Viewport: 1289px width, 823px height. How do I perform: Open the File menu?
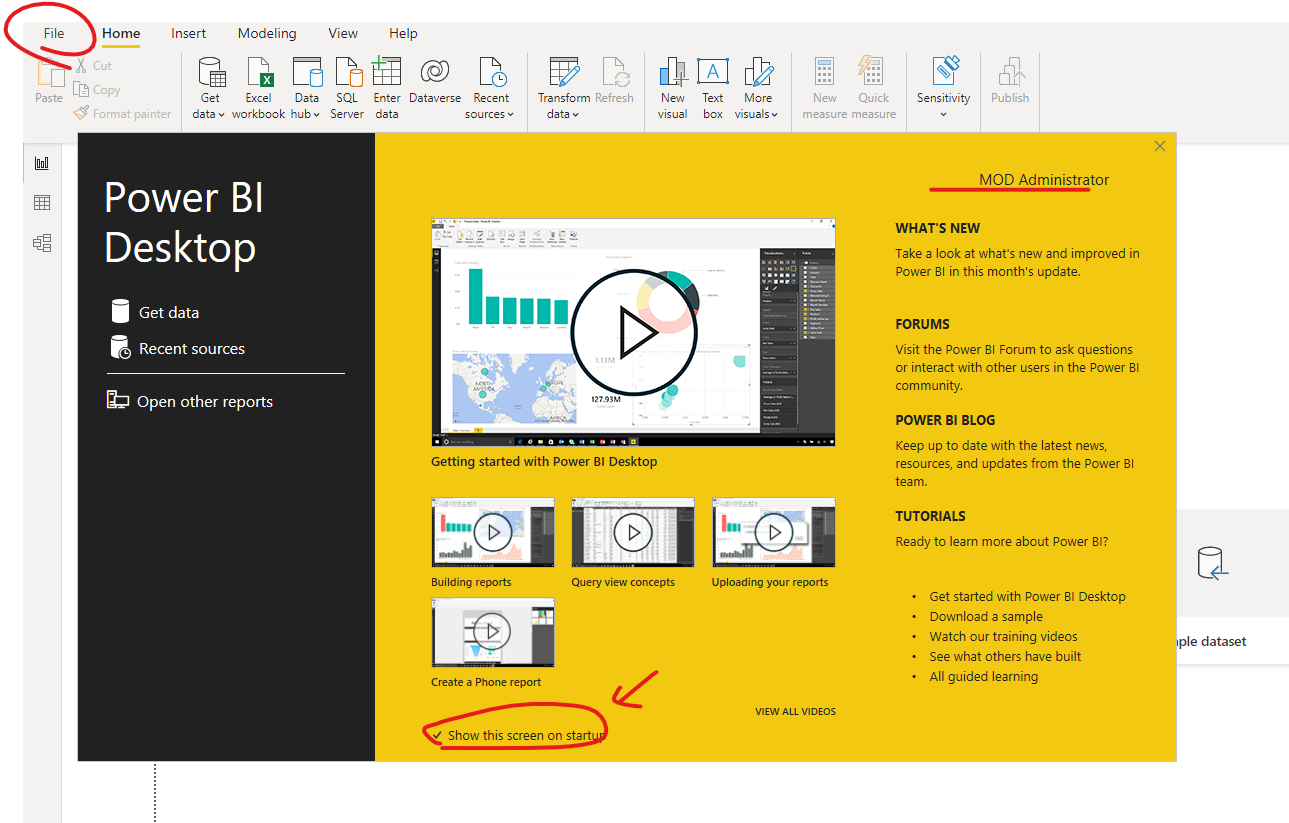[54, 33]
